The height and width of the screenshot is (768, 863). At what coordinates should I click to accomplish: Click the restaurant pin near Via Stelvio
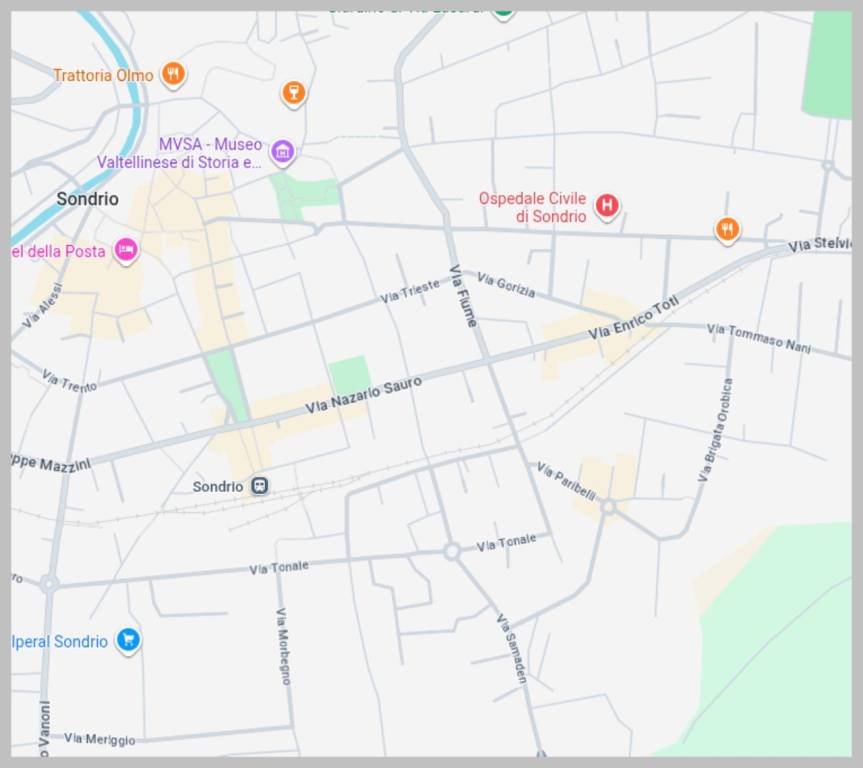tap(727, 230)
